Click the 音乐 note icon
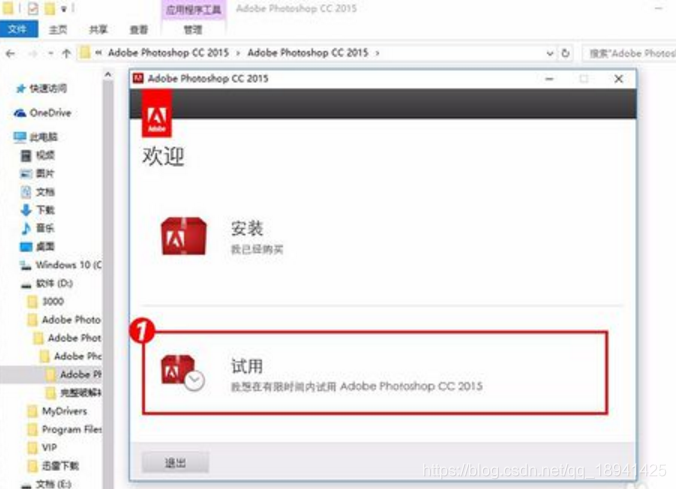676x489 pixels. click(x=26, y=228)
